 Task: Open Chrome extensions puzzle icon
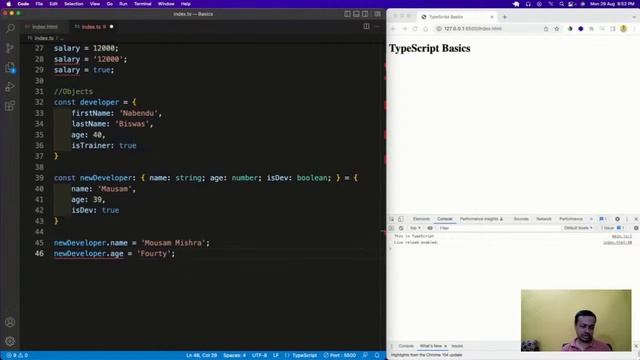[591, 29]
